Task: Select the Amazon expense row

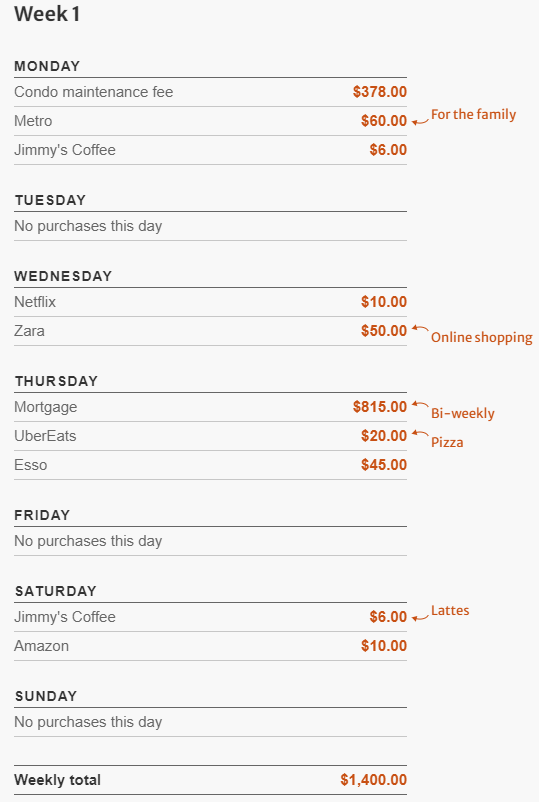Action: point(210,646)
